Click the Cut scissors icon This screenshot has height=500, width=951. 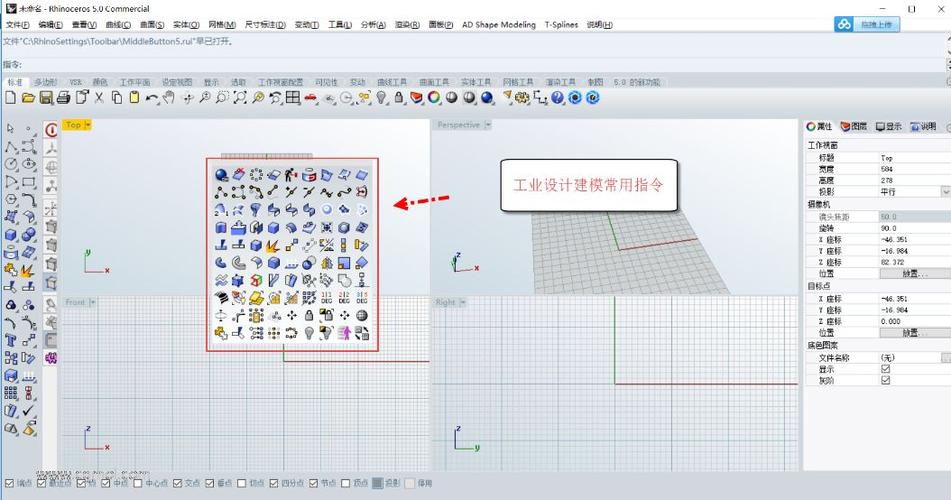(99, 98)
